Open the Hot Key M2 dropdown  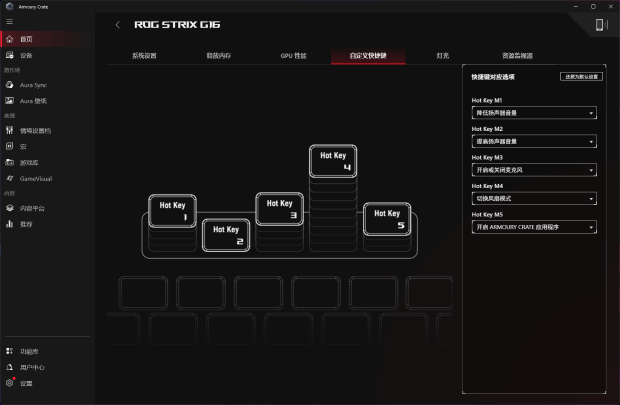(534, 141)
